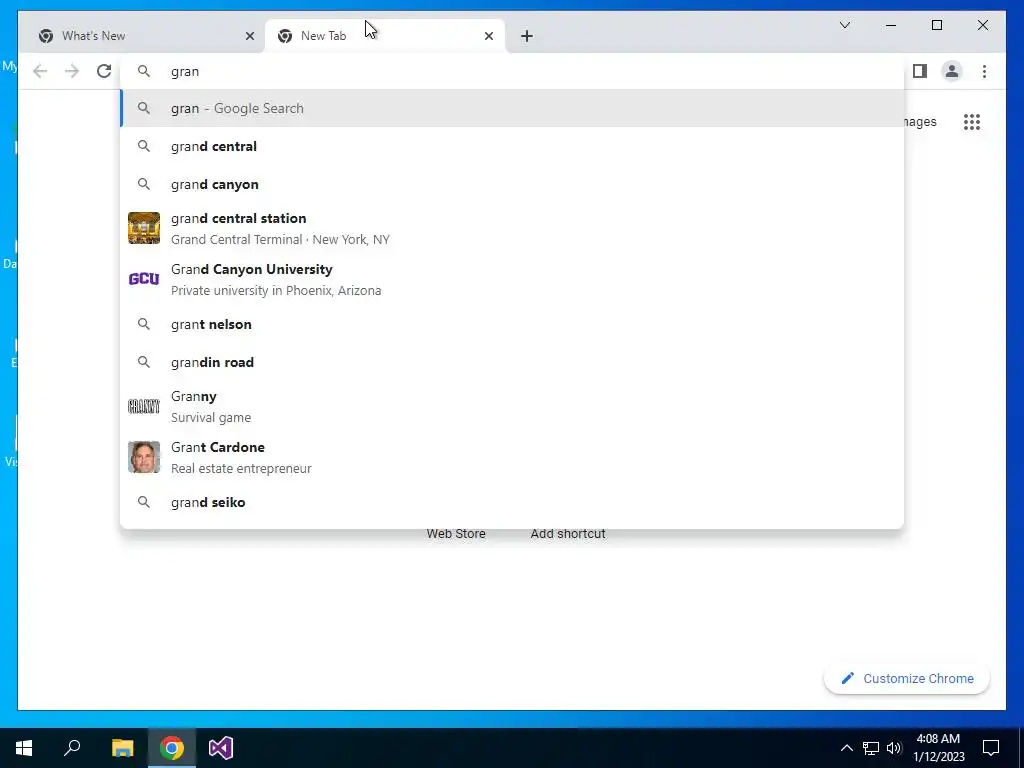The image size is (1024, 768).
Task: Click the Grand Central Terminal thumbnail image
Action: tap(144, 228)
